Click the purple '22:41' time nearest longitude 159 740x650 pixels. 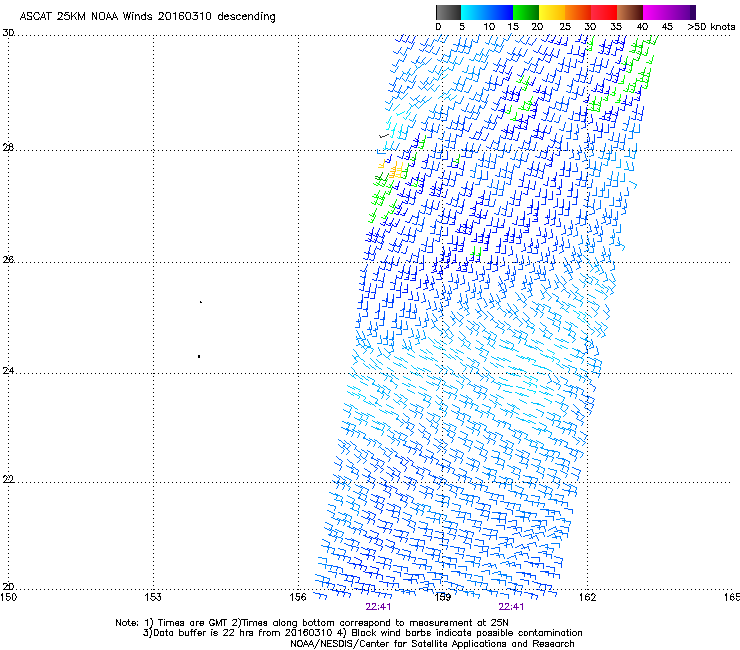point(378,607)
